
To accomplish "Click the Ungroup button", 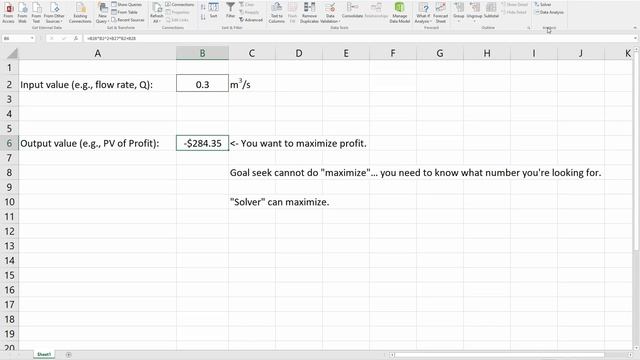I will [474, 11].
